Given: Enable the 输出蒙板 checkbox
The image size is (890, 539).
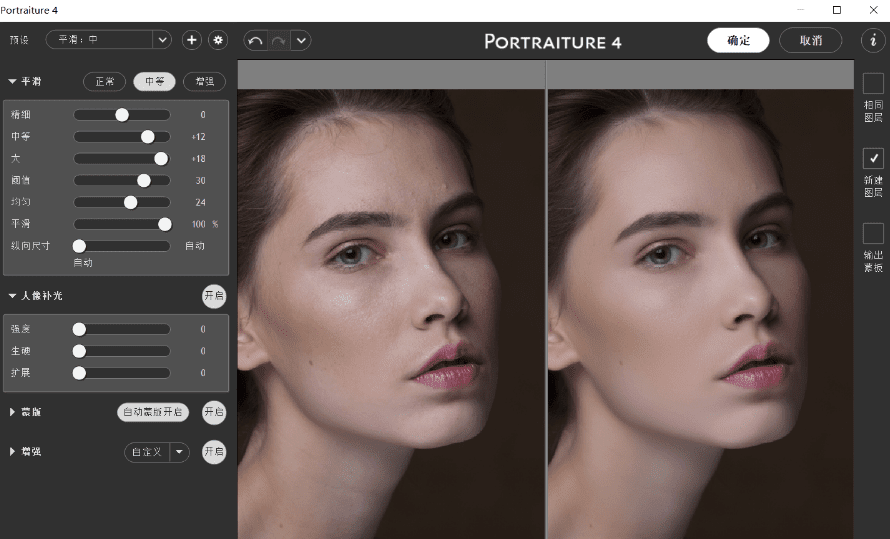Looking at the screenshot, I should coord(873,233).
